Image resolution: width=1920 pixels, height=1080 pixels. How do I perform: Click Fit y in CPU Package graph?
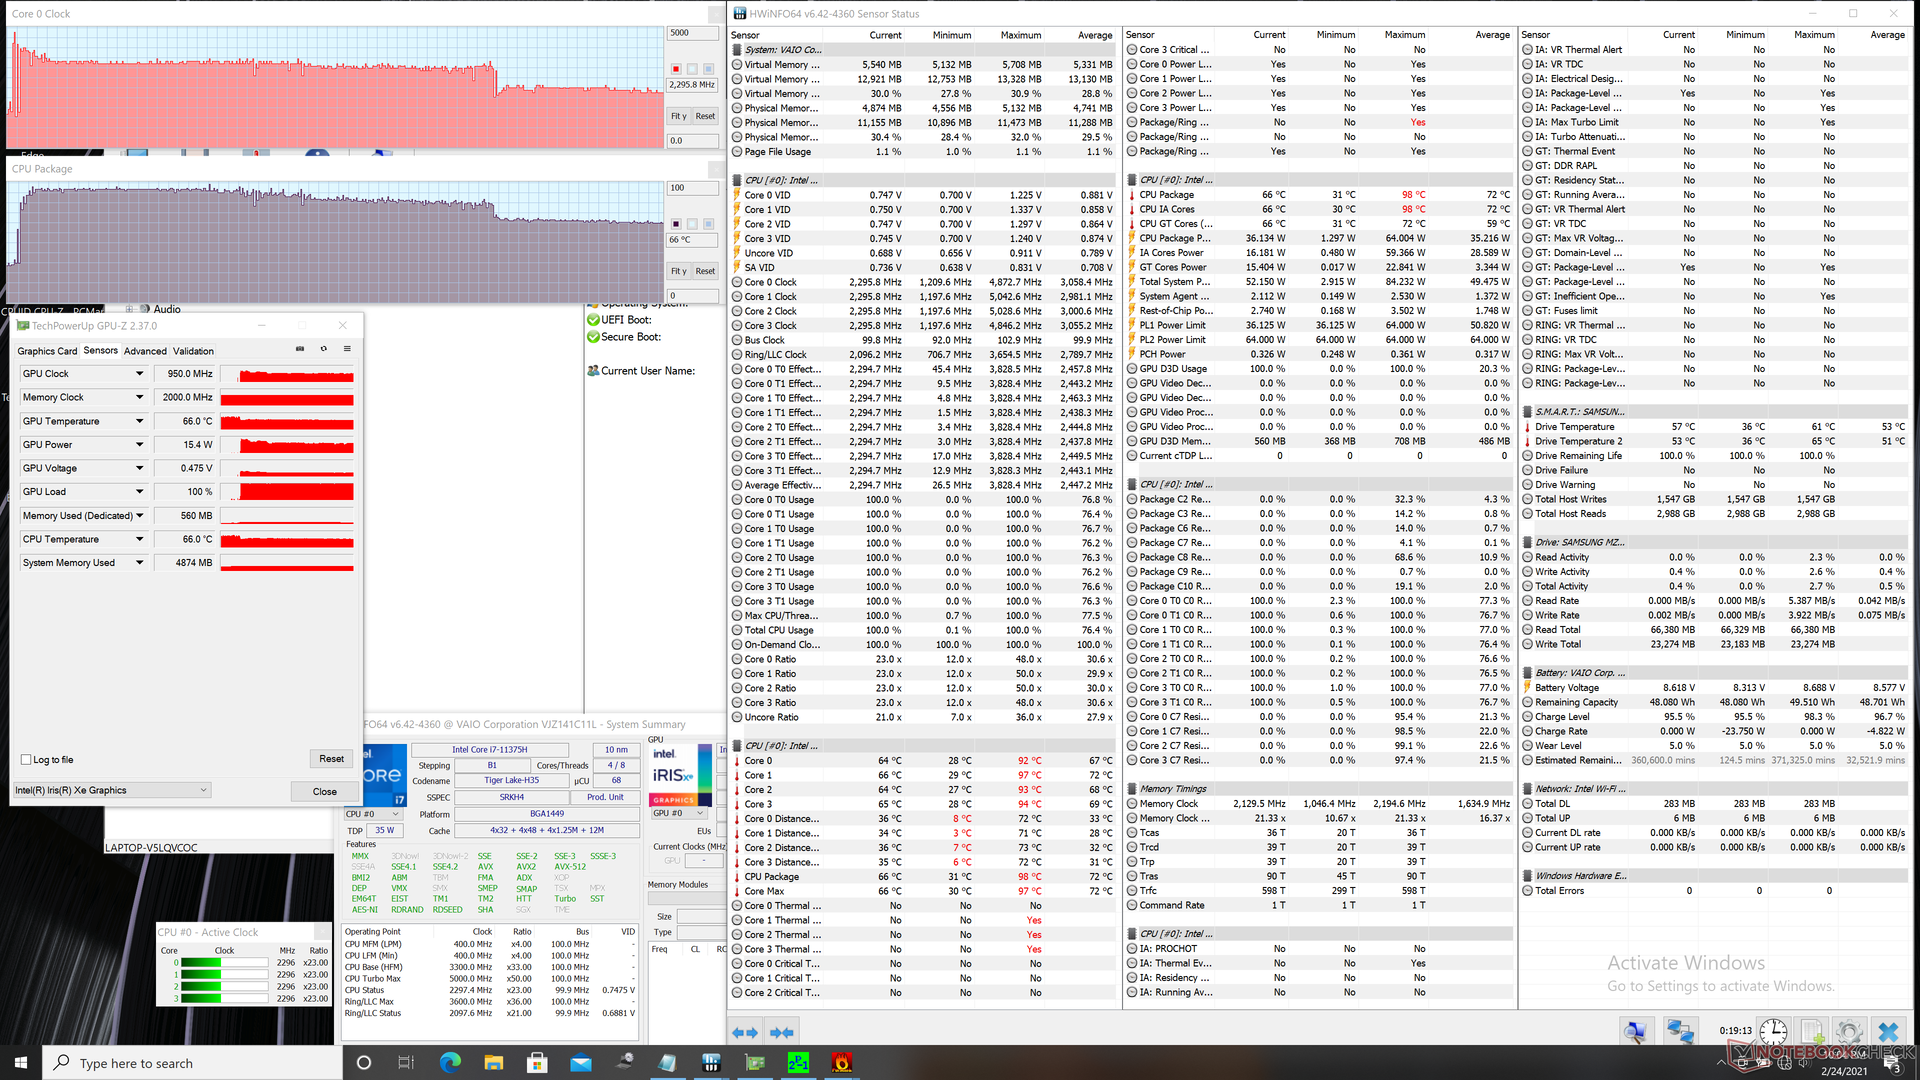point(678,271)
